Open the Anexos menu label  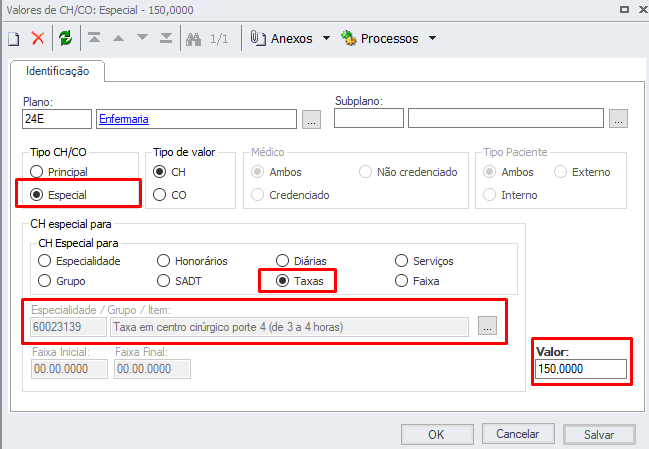[291, 38]
